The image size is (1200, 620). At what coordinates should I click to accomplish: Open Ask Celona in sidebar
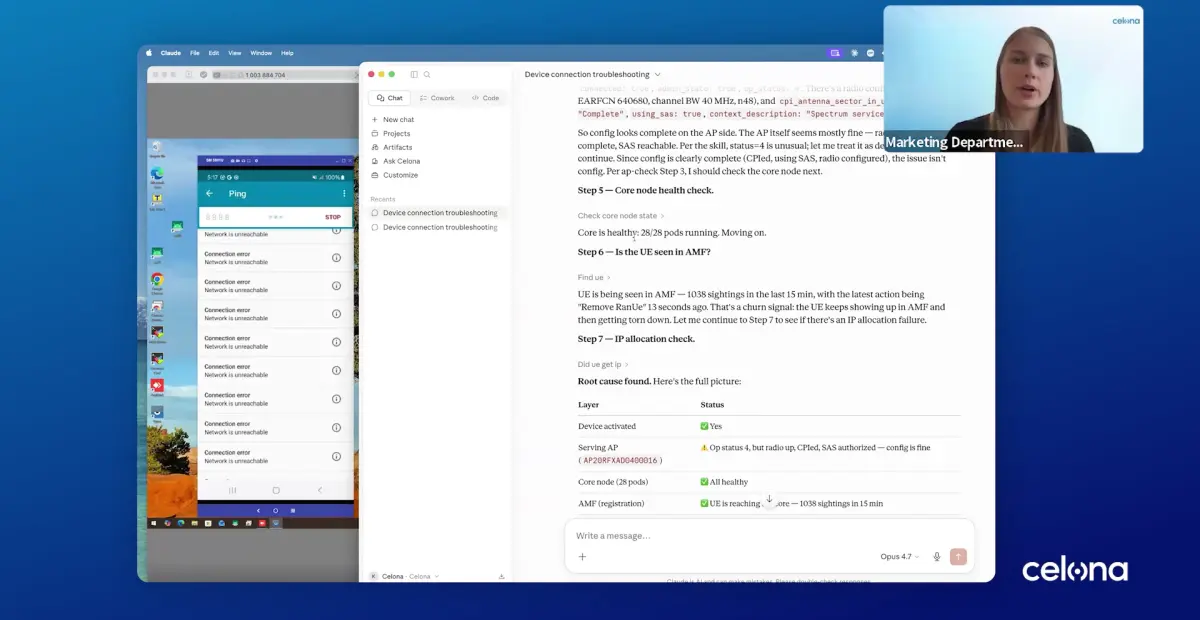(395, 161)
